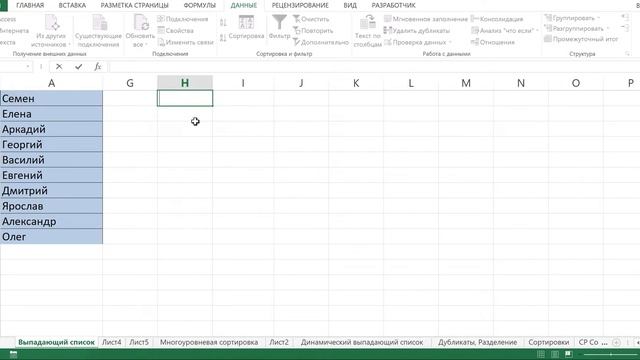Screen dimensions: 640x360
Task: Open the Из других источников menu
Action: [x=51, y=31]
